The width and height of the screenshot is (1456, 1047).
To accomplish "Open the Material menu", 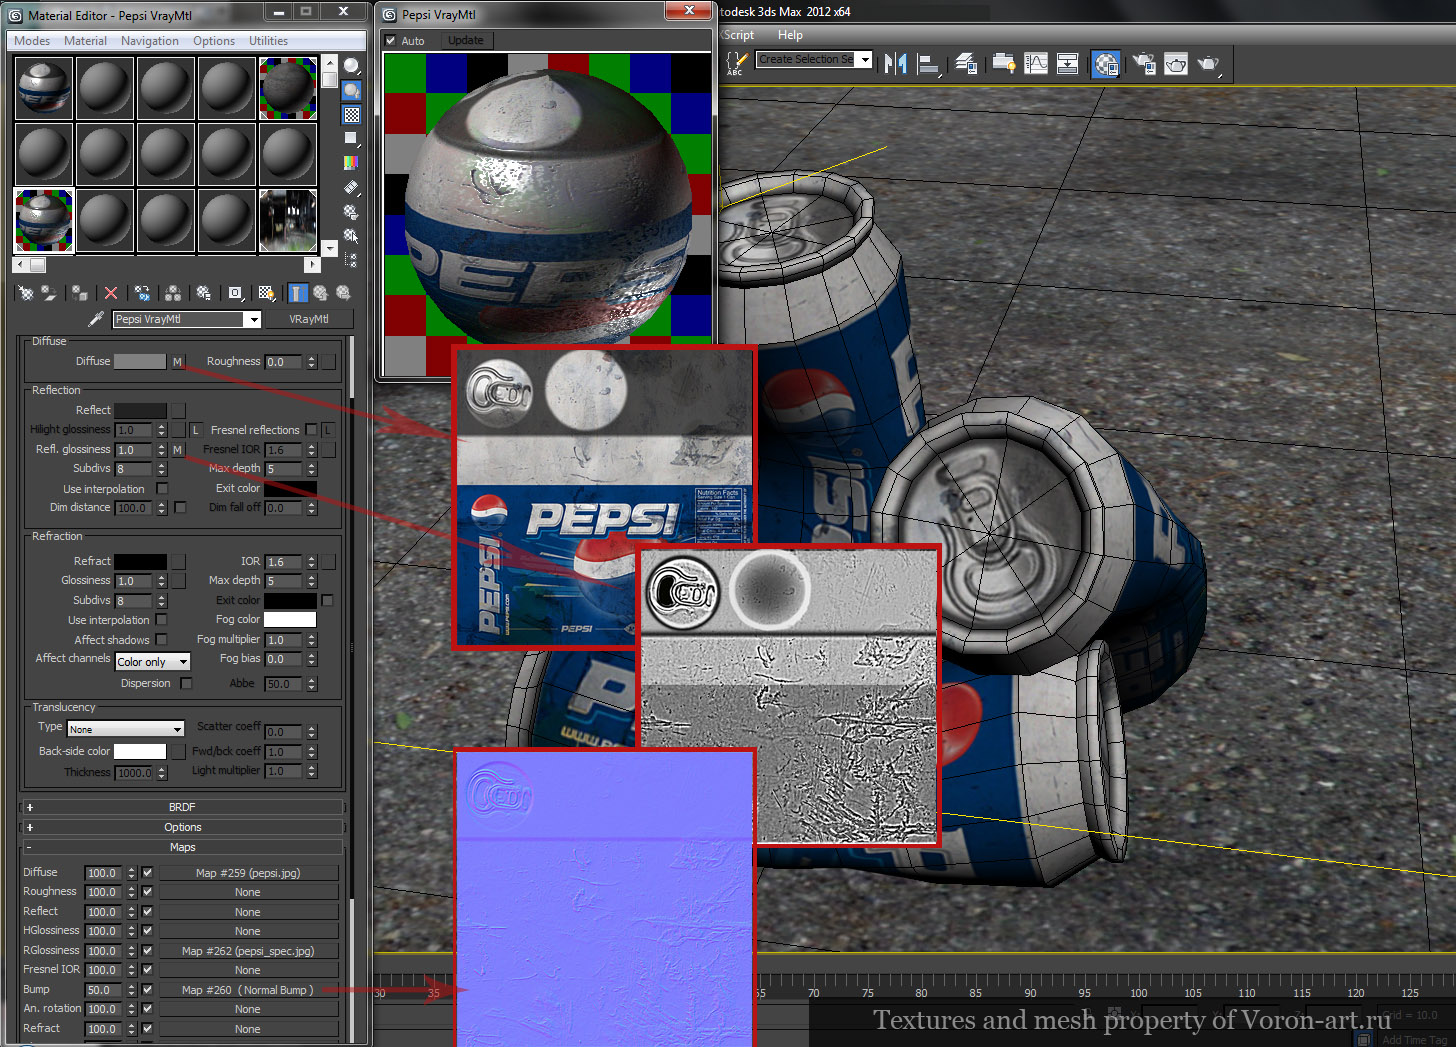I will 85,41.
